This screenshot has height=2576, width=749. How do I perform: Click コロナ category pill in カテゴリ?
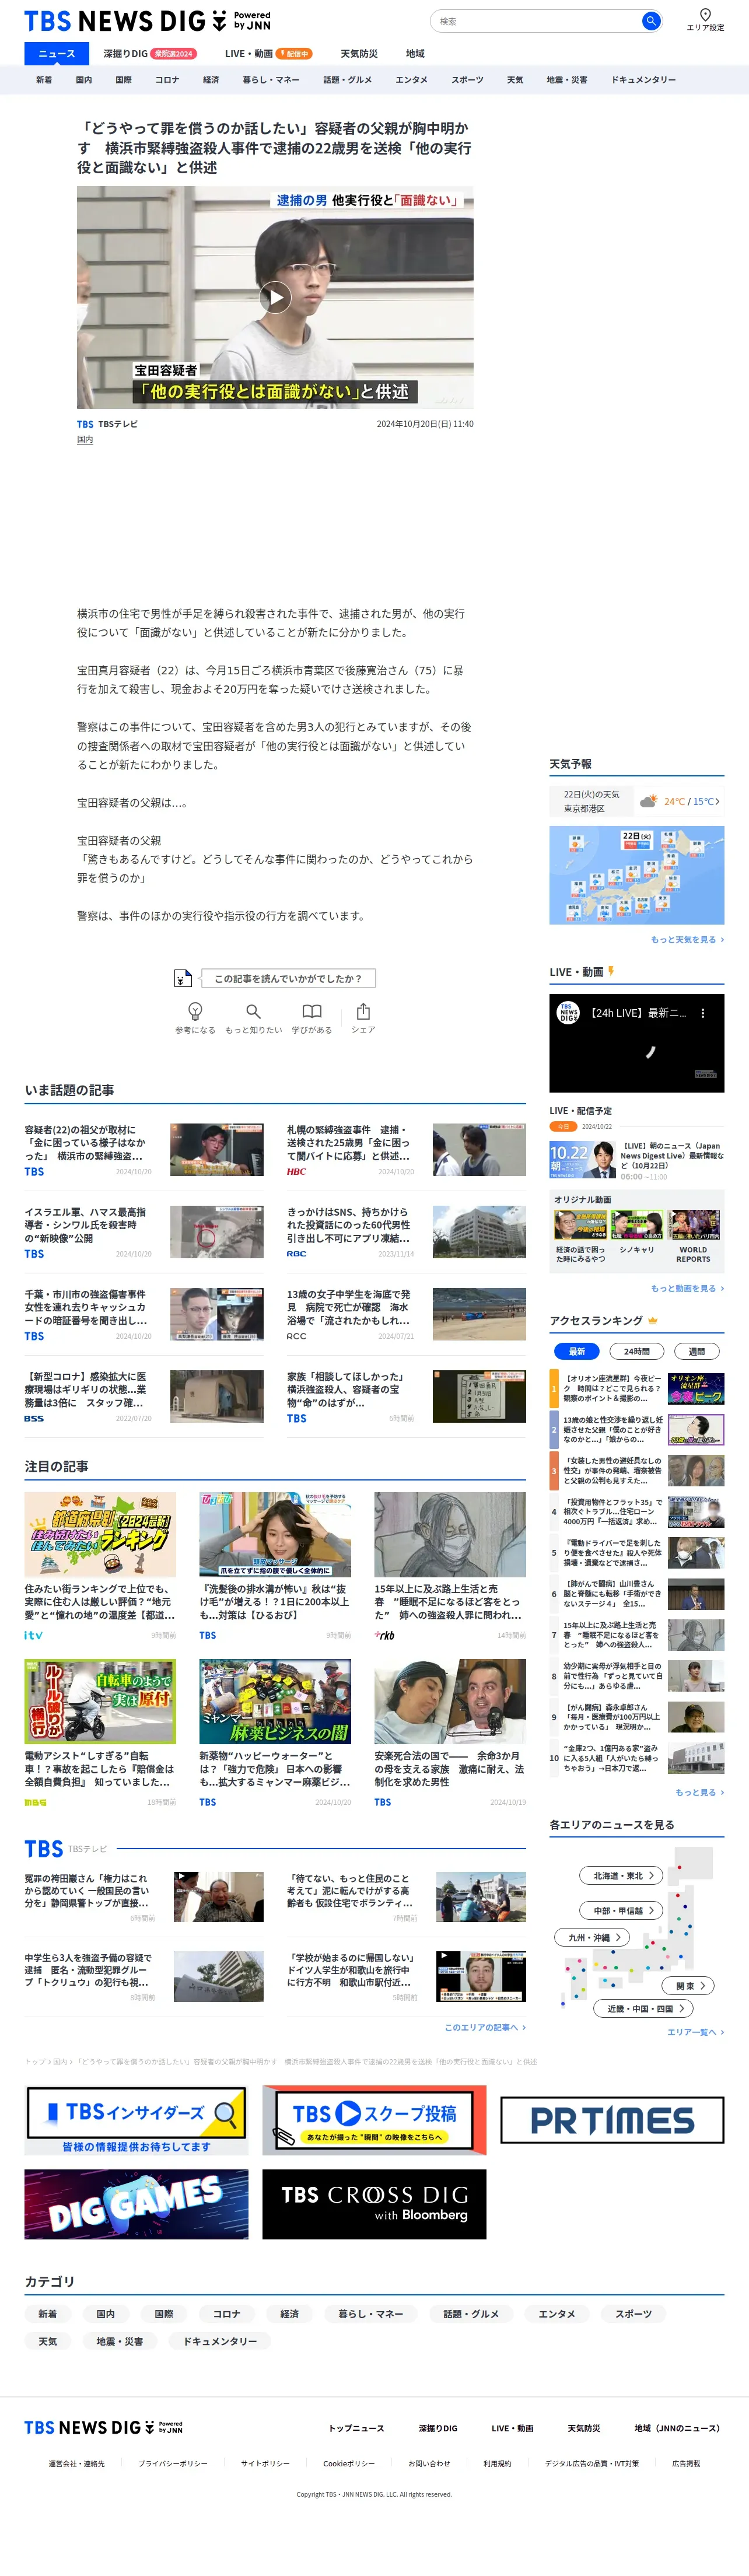(x=226, y=2313)
